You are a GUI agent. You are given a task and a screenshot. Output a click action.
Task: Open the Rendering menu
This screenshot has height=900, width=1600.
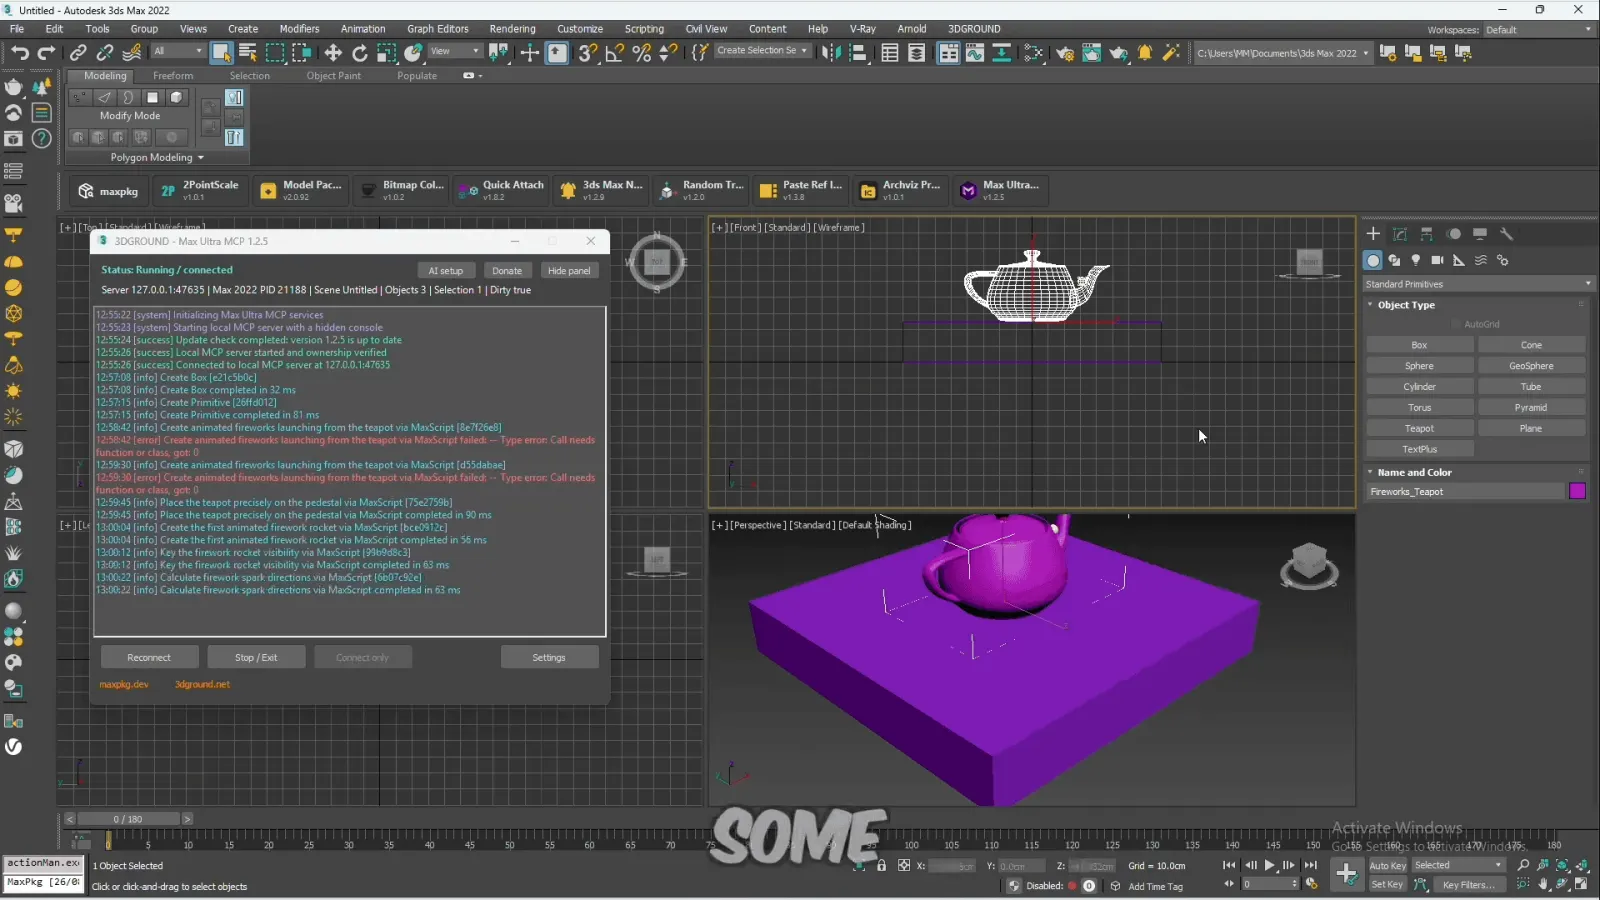pos(512,29)
